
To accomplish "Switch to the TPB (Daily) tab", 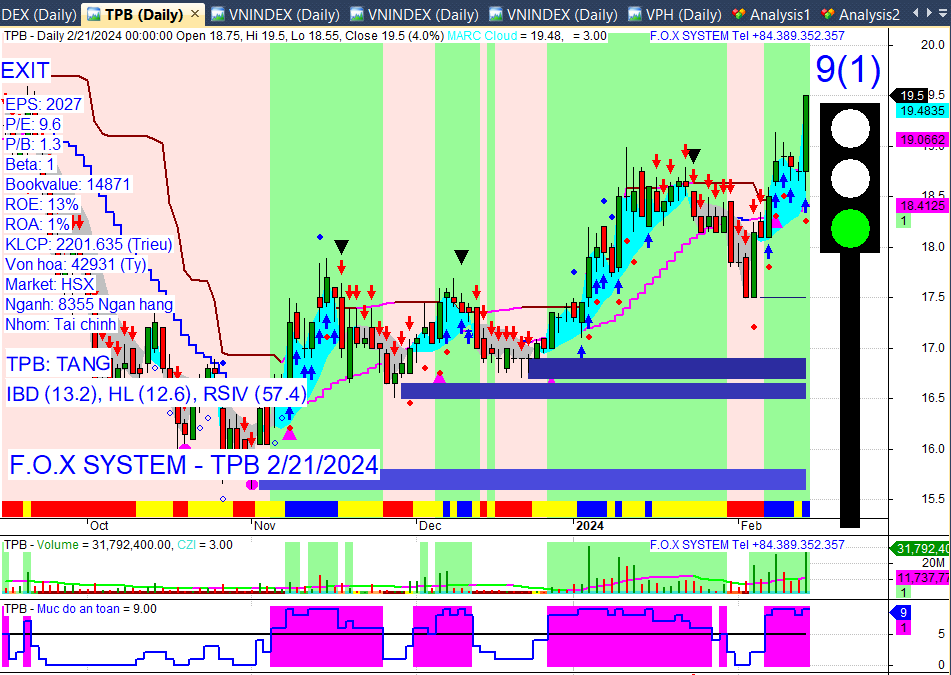I will 143,14.
